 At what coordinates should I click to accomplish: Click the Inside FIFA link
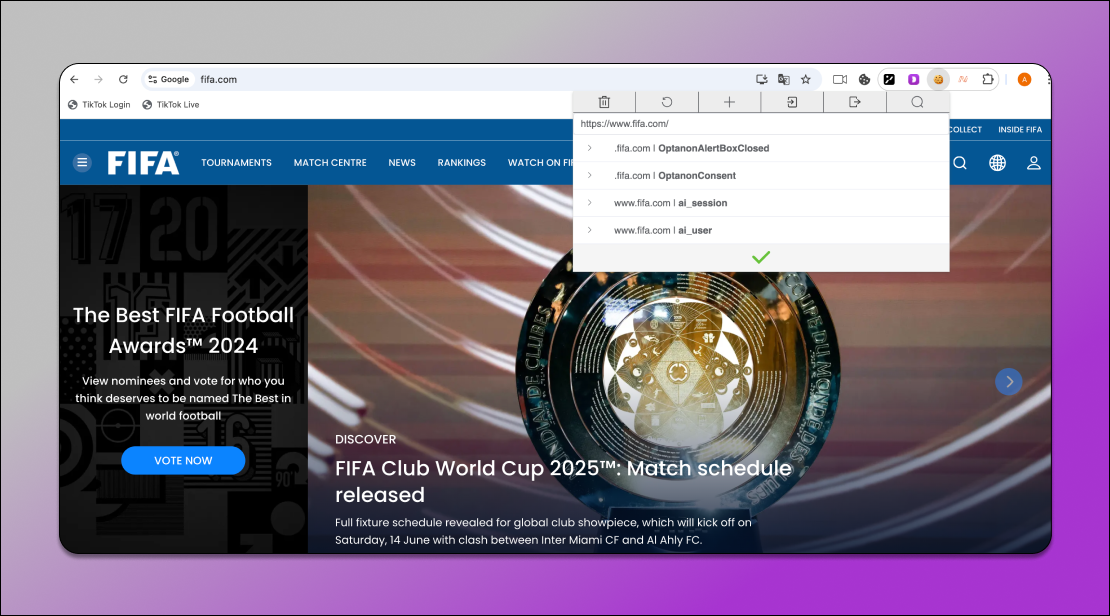click(x=1020, y=130)
